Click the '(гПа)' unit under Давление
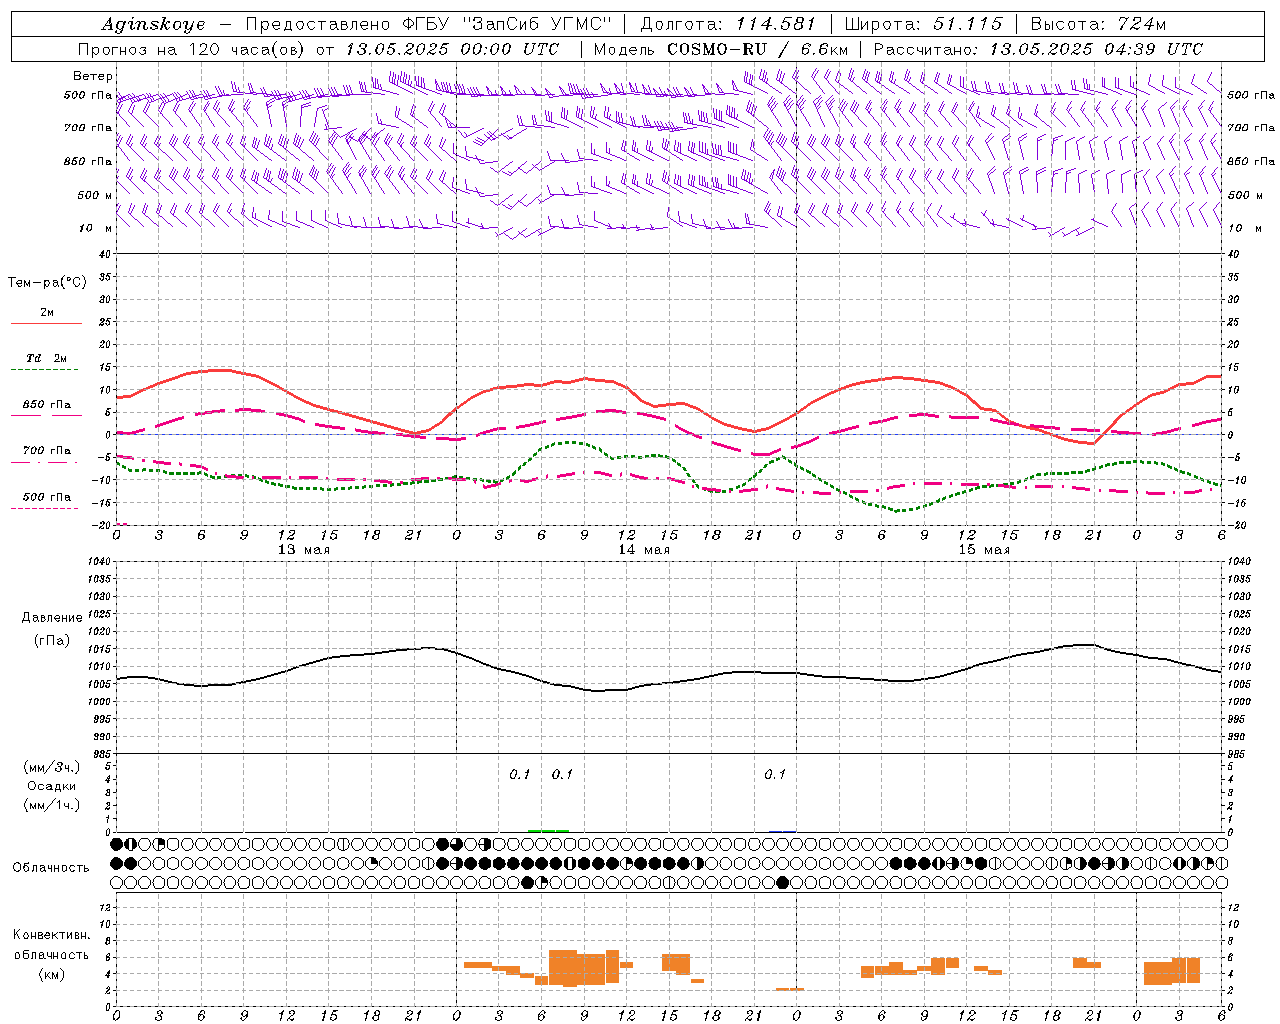1280x1024 pixels. tap(52, 640)
